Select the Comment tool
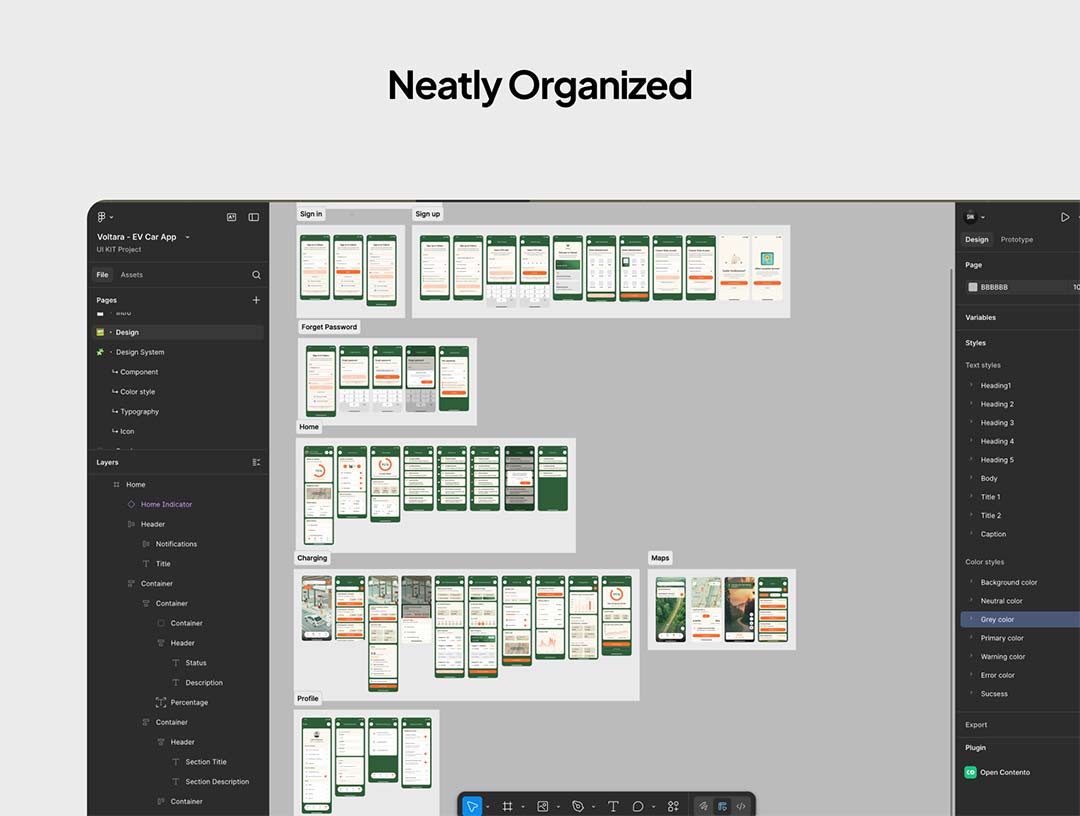Viewport: 1080px width, 816px height. click(x=638, y=806)
